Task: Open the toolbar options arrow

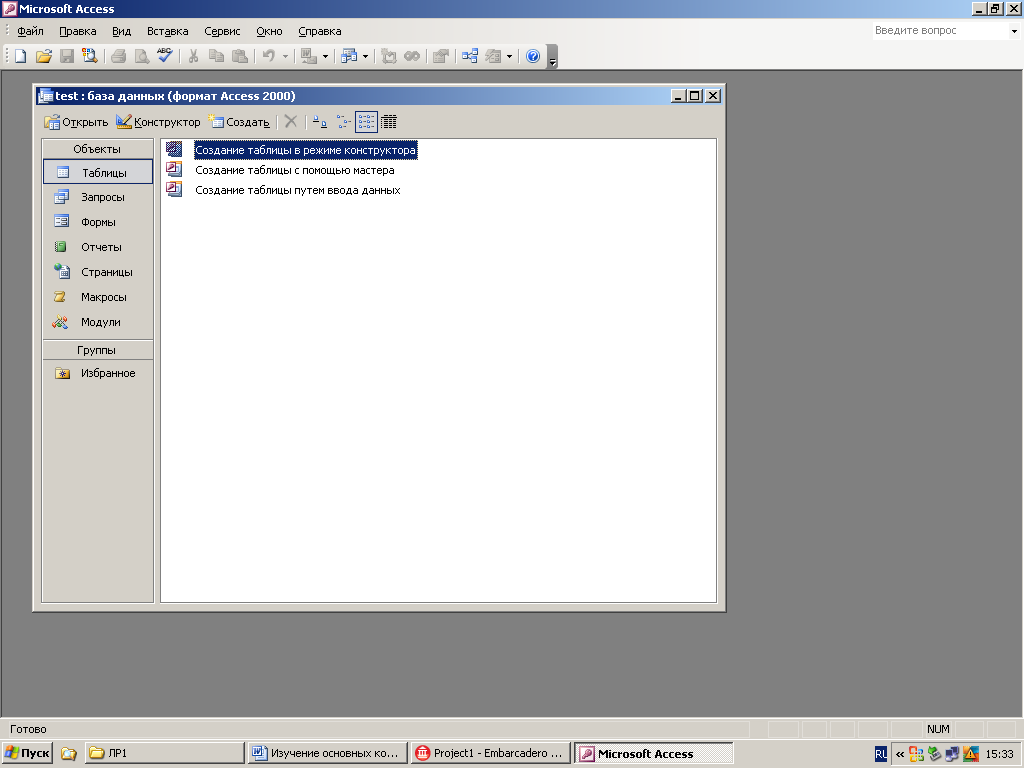Action: point(552,57)
